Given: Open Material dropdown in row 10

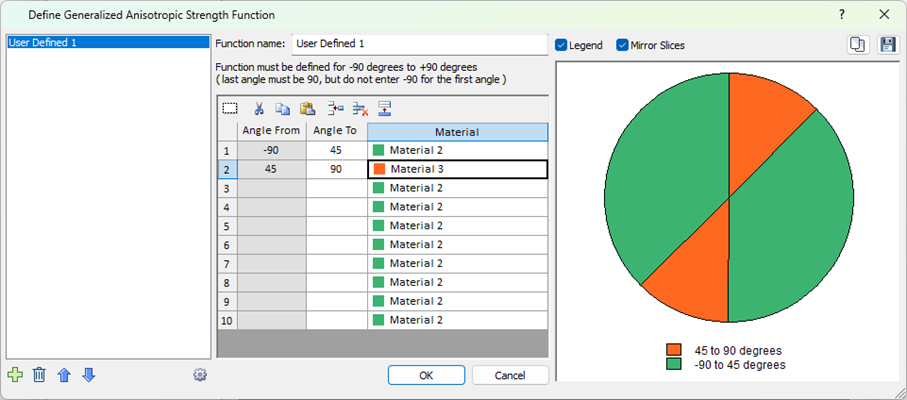Looking at the screenshot, I should 458,320.
